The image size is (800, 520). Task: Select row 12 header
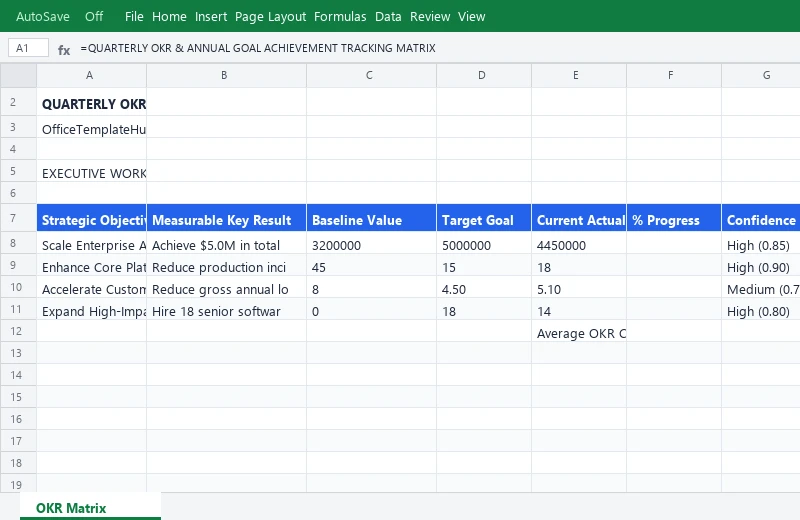pyautogui.click(x=18, y=331)
